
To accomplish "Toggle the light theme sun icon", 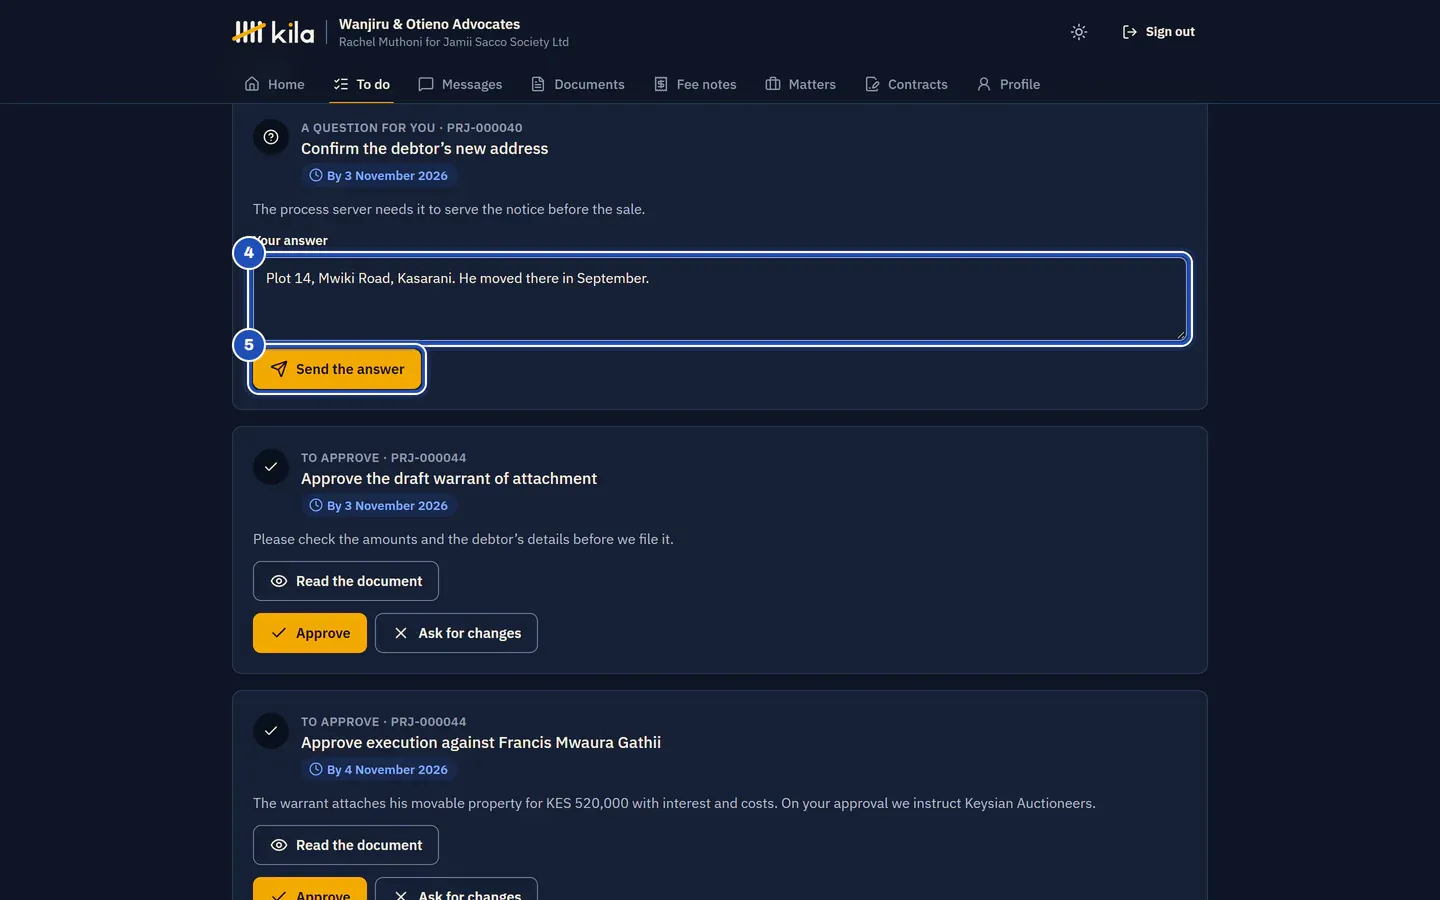I will pyautogui.click(x=1078, y=32).
